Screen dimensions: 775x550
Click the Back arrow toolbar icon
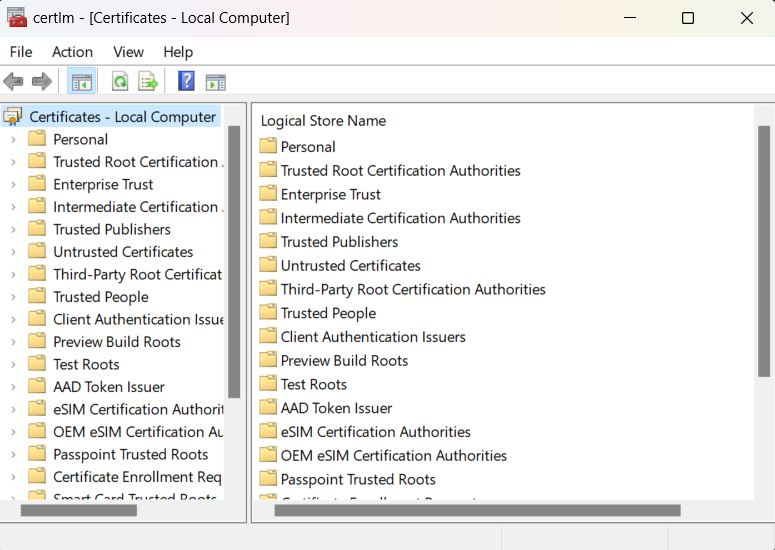coord(14,82)
